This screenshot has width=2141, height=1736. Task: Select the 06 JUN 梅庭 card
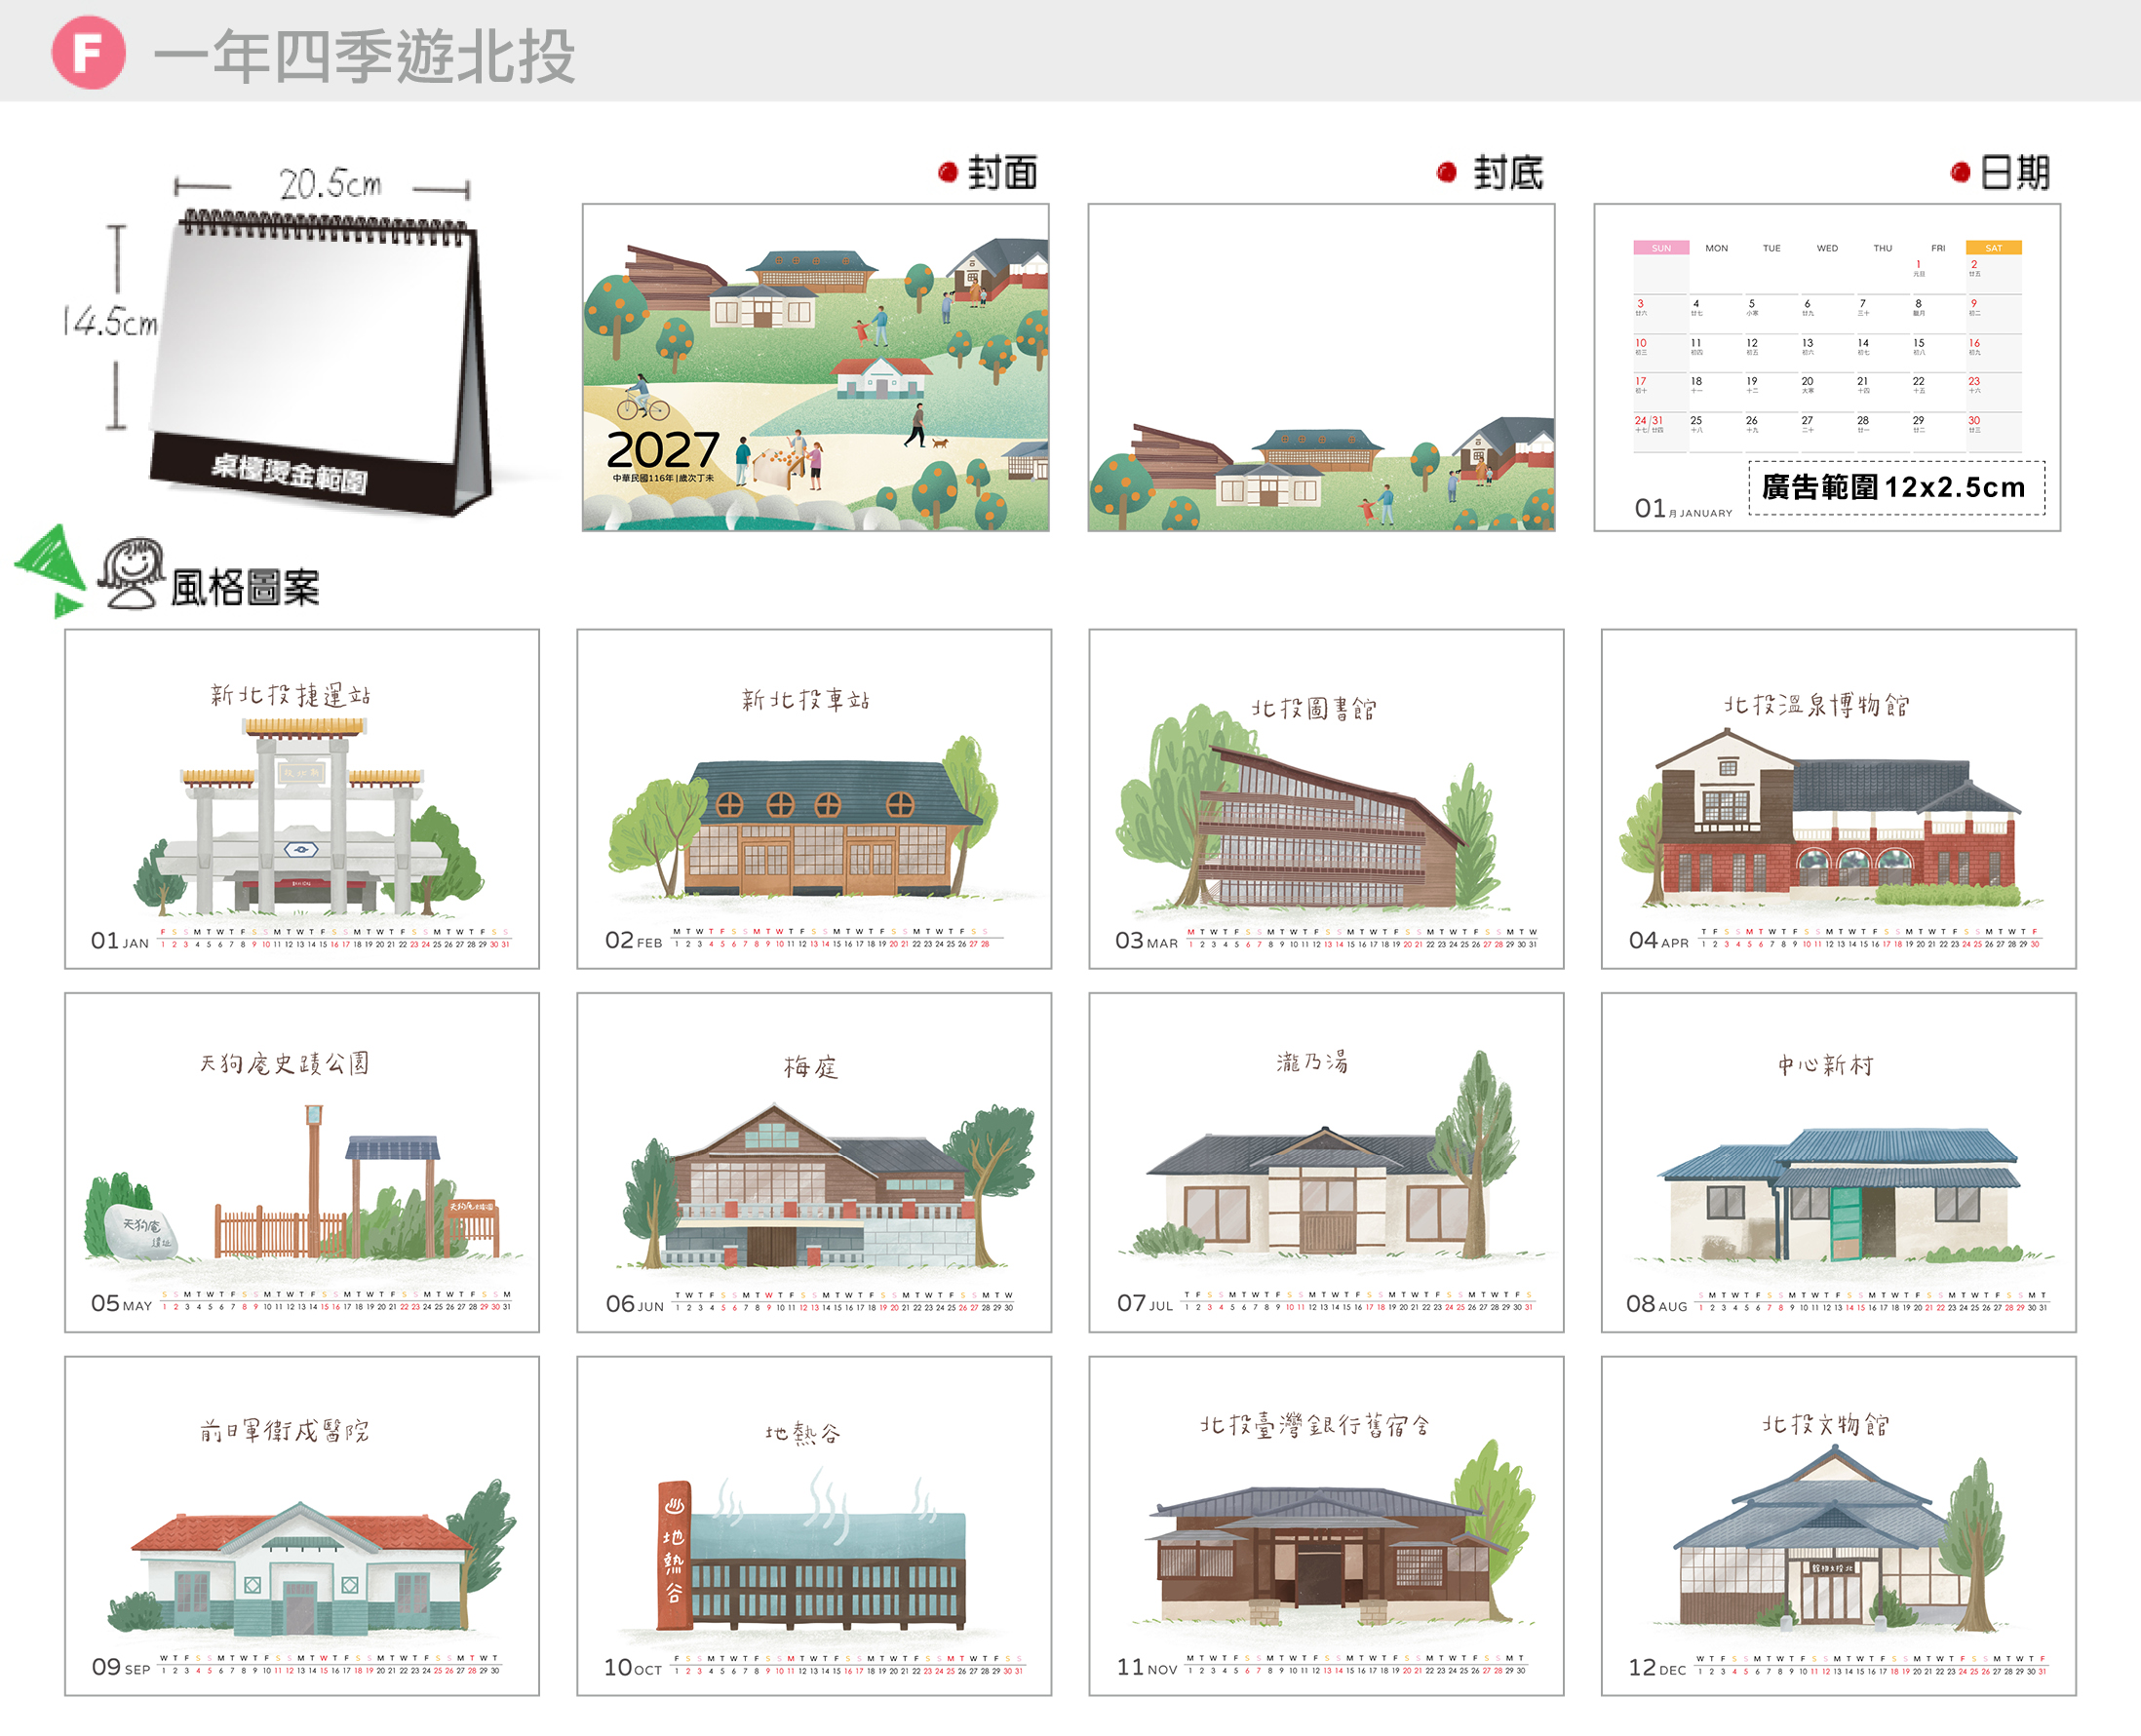[x=814, y=1162]
